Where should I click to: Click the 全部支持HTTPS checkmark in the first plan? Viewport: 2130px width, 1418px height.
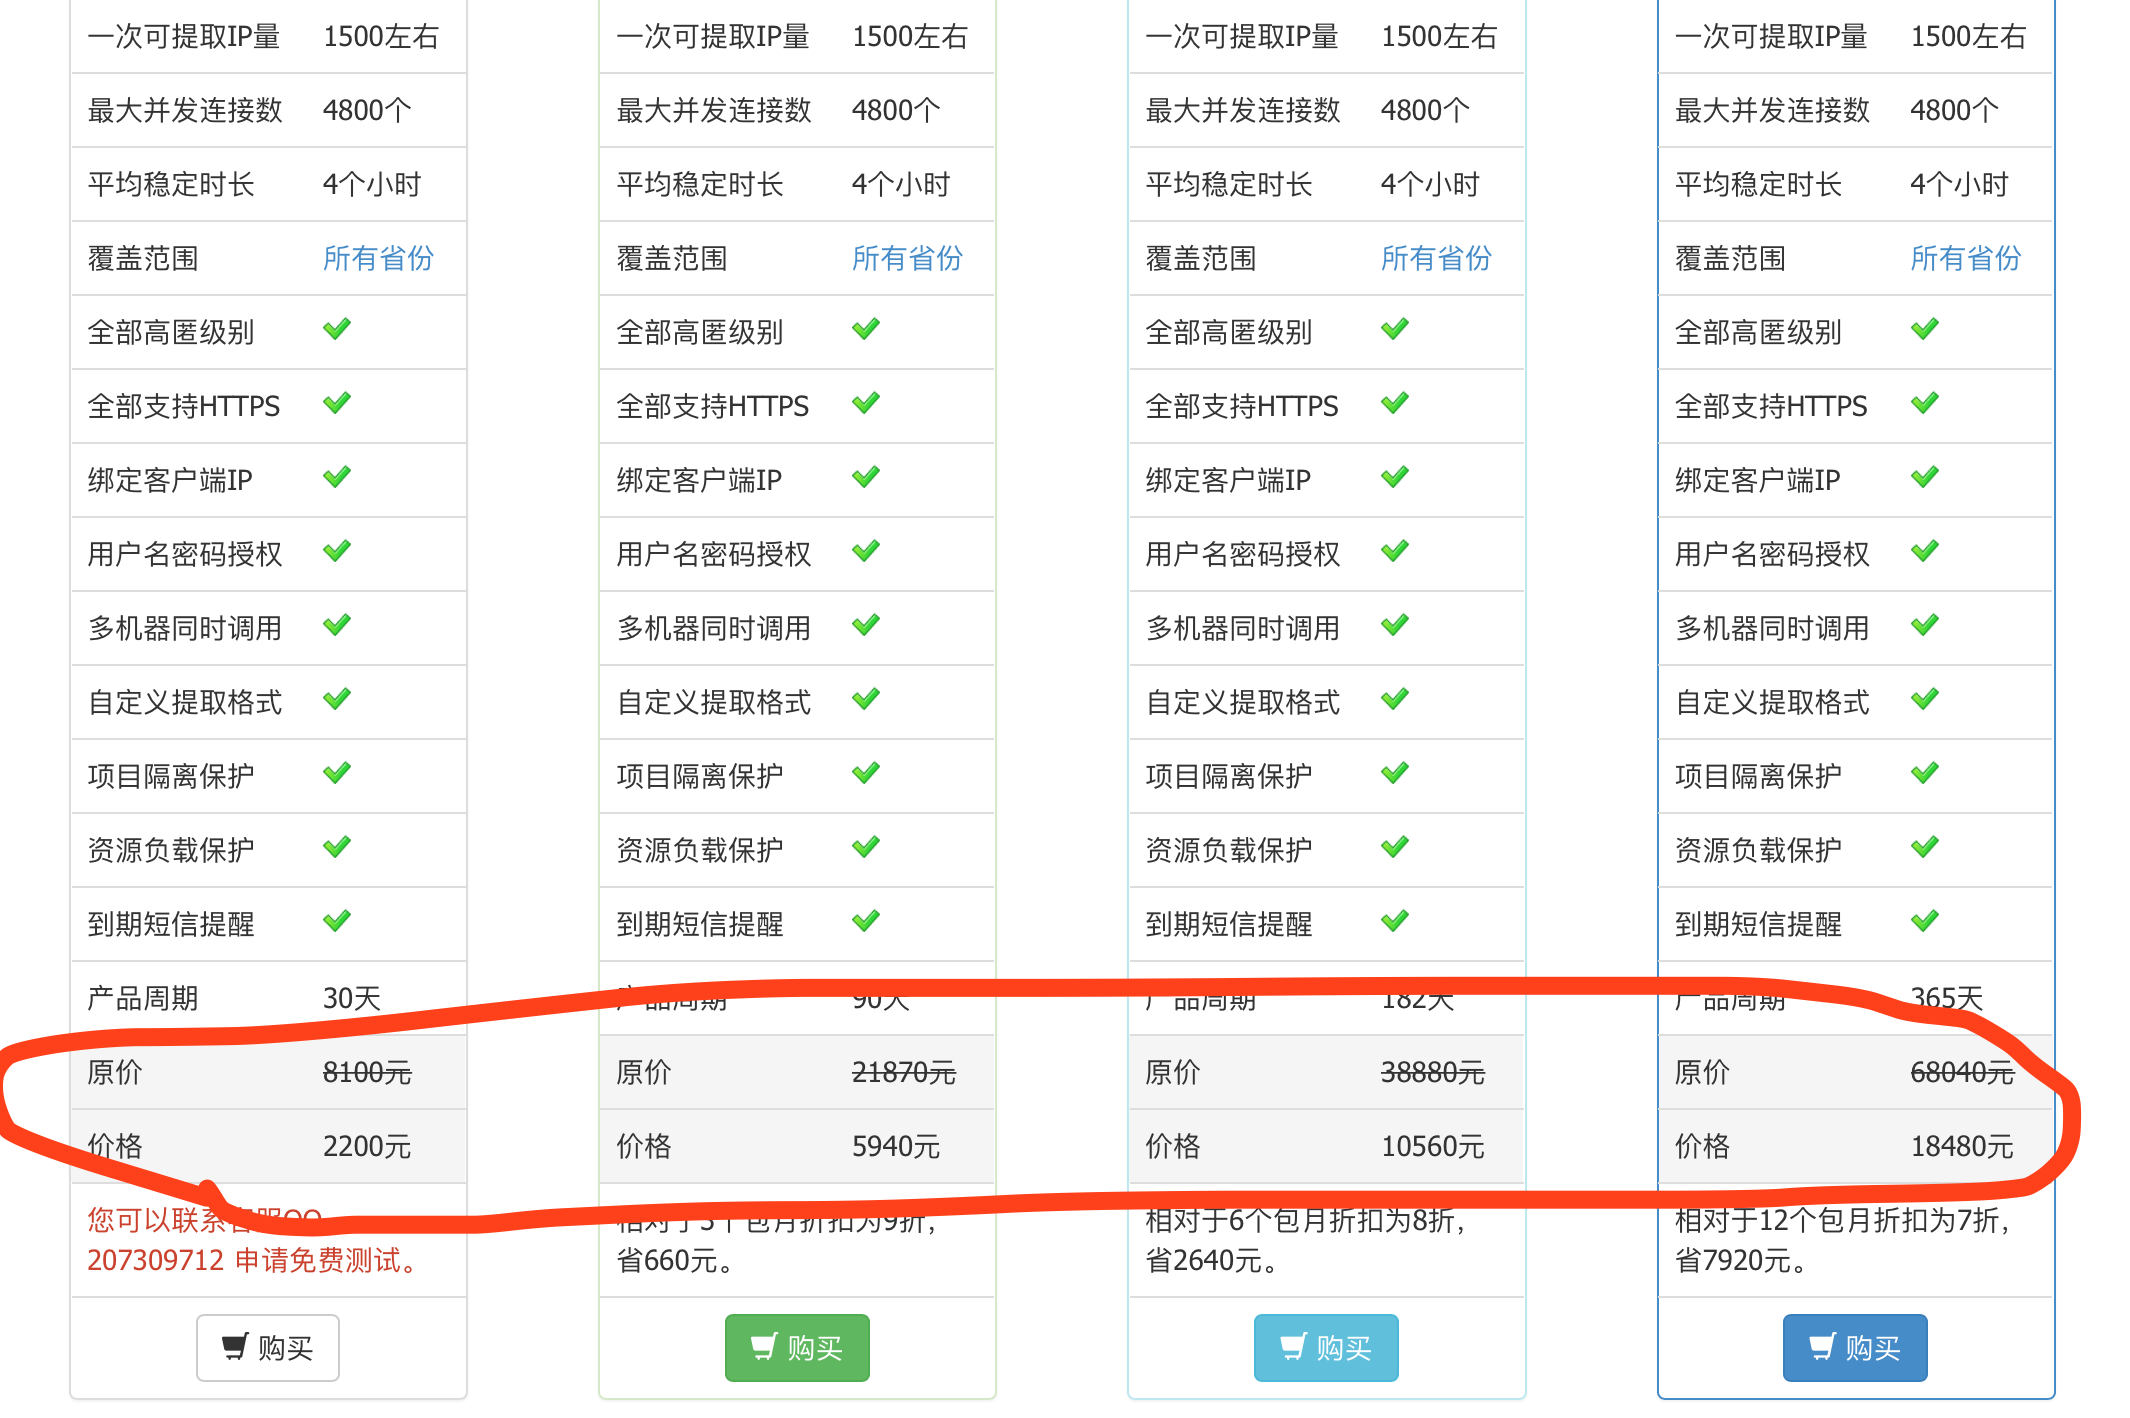point(337,403)
